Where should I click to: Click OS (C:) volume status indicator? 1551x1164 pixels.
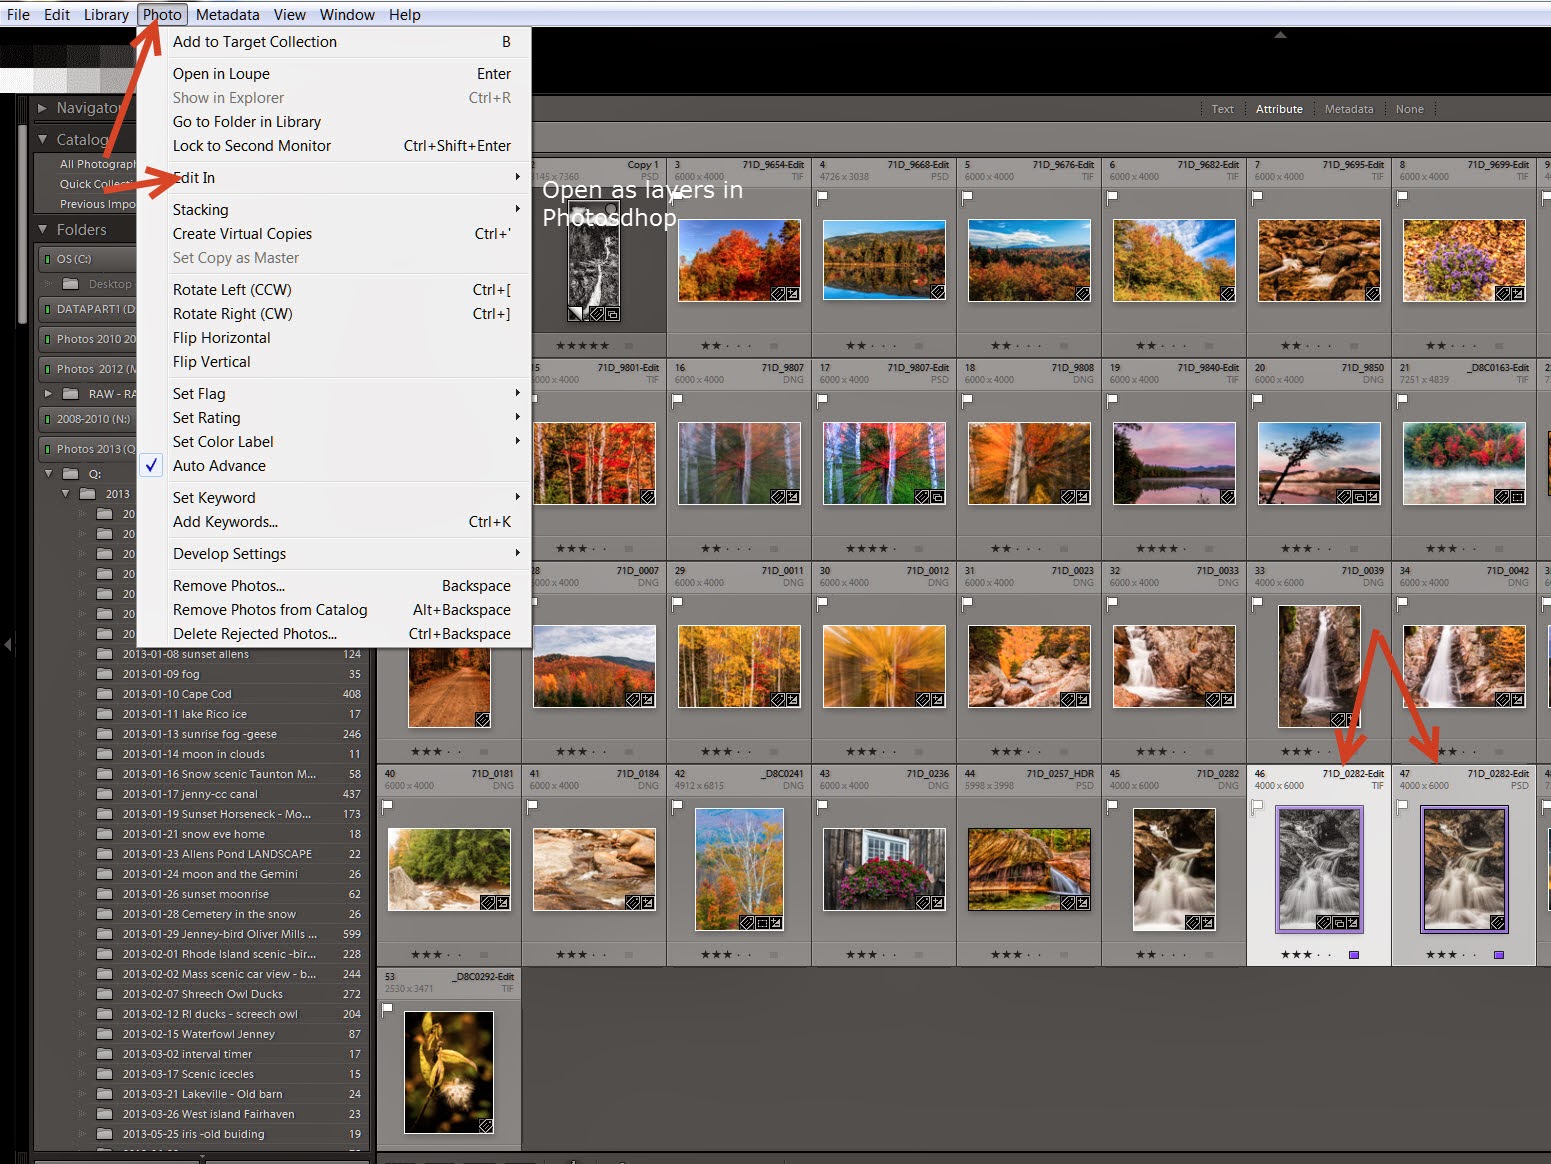(47, 259)
